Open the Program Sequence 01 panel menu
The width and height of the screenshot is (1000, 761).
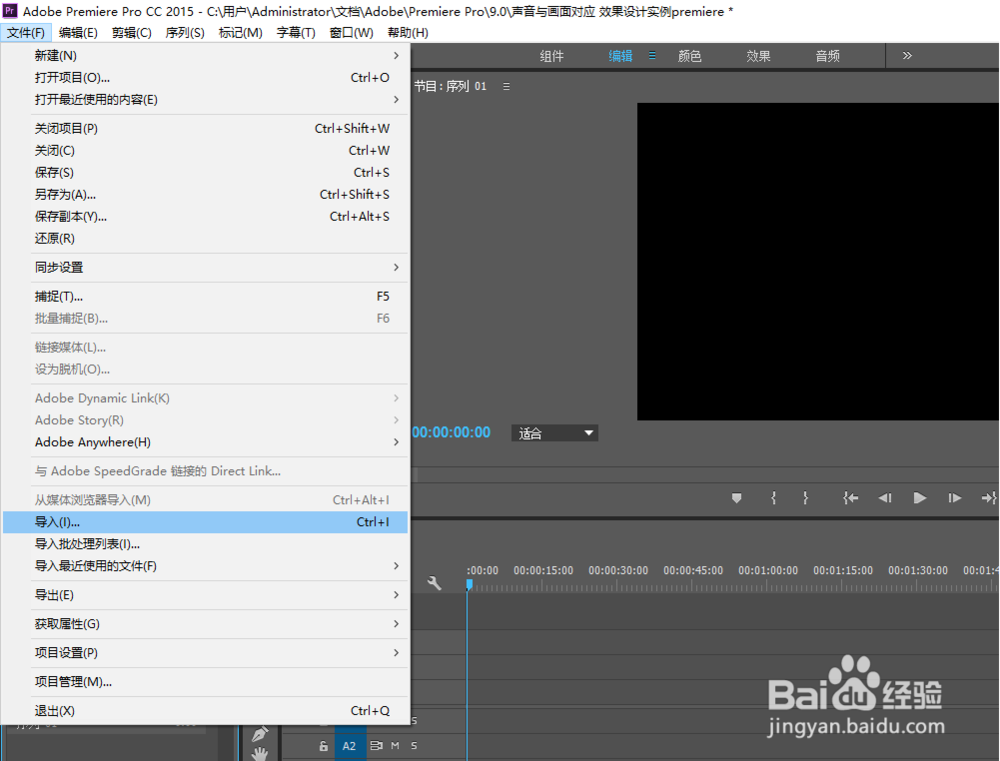coord(506,86)
